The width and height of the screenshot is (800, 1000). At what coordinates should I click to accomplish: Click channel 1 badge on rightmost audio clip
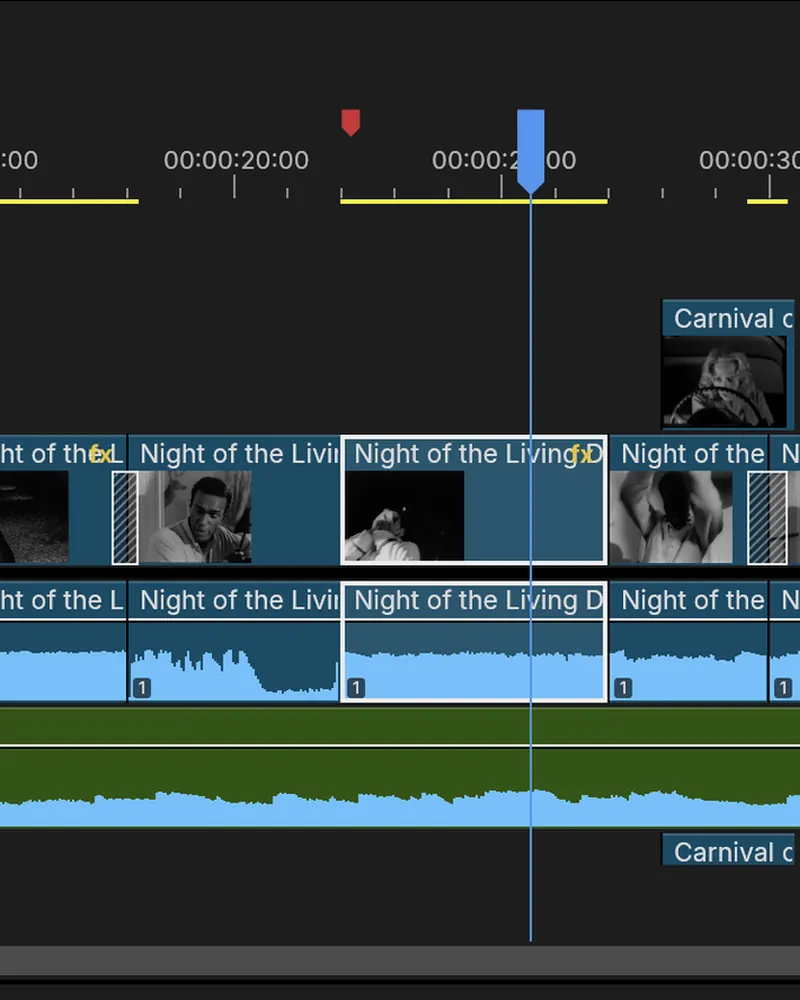782,688
